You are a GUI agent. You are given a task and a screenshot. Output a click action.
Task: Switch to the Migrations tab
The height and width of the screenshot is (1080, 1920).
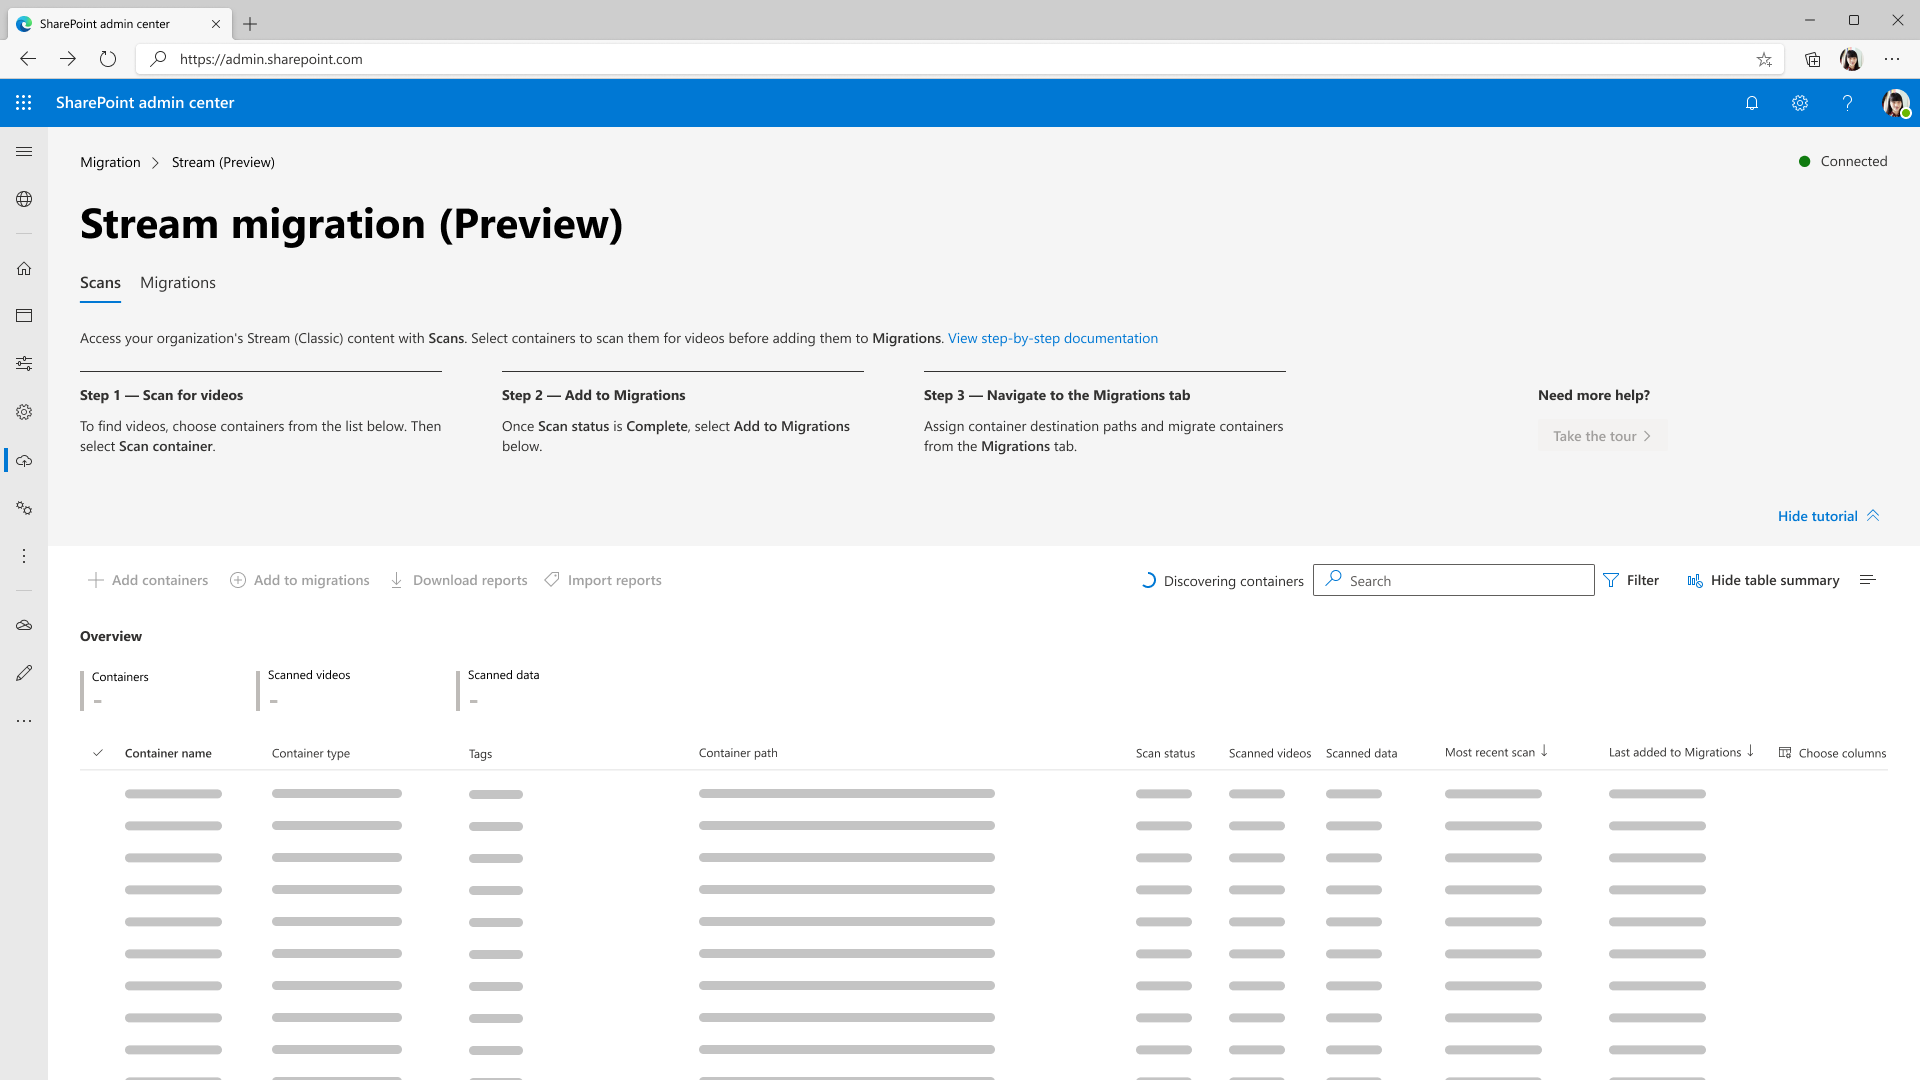(x=177, y=282)
